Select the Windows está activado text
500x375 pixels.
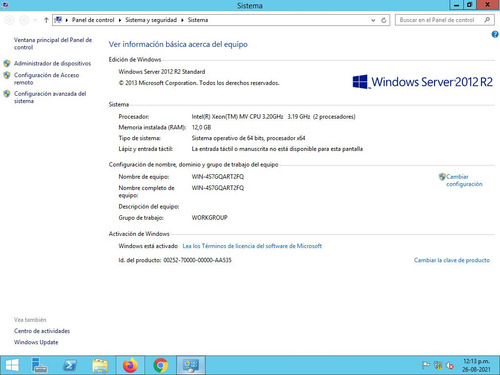(148, 246)
